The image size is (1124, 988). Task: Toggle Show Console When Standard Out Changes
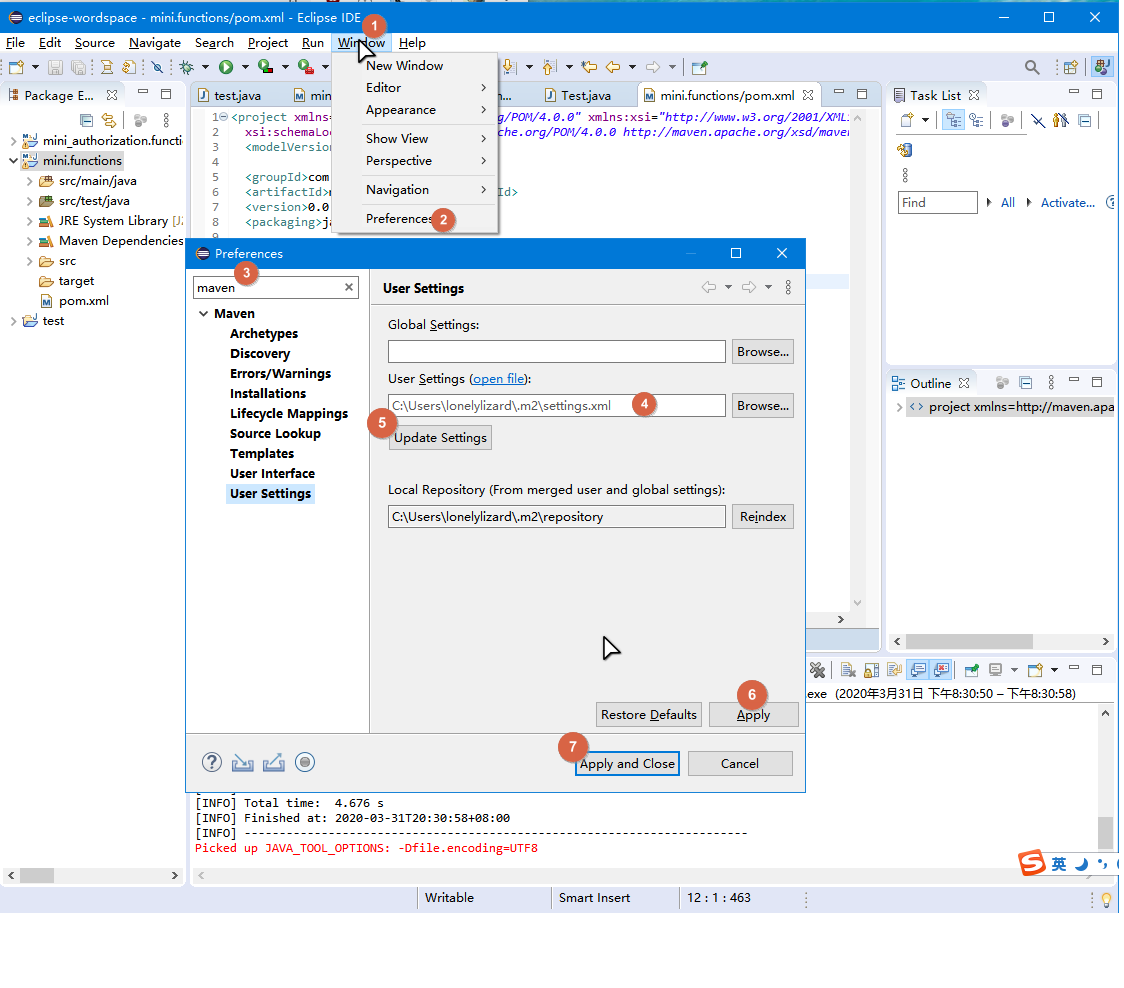click(918, 670)
